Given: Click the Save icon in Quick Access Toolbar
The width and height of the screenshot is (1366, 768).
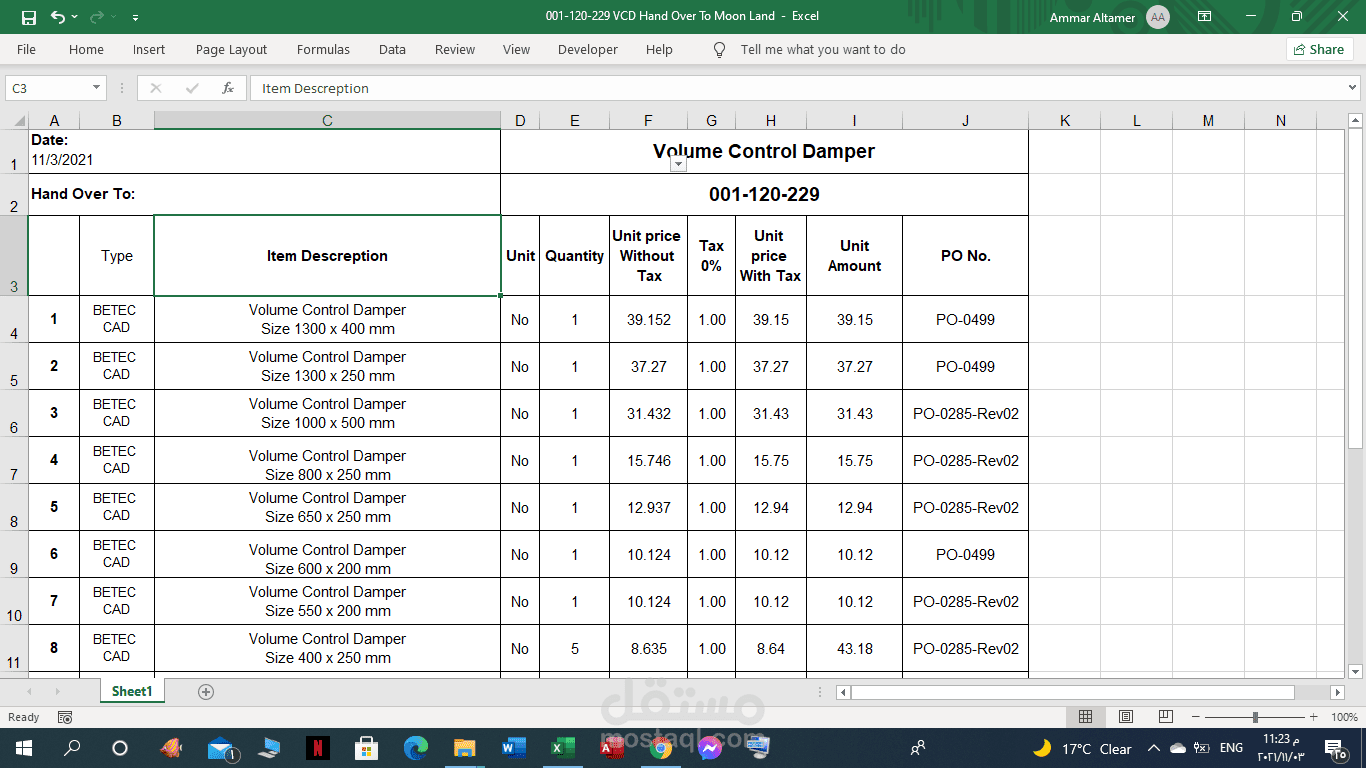Looking at the screenshot, I should point(29,17).
